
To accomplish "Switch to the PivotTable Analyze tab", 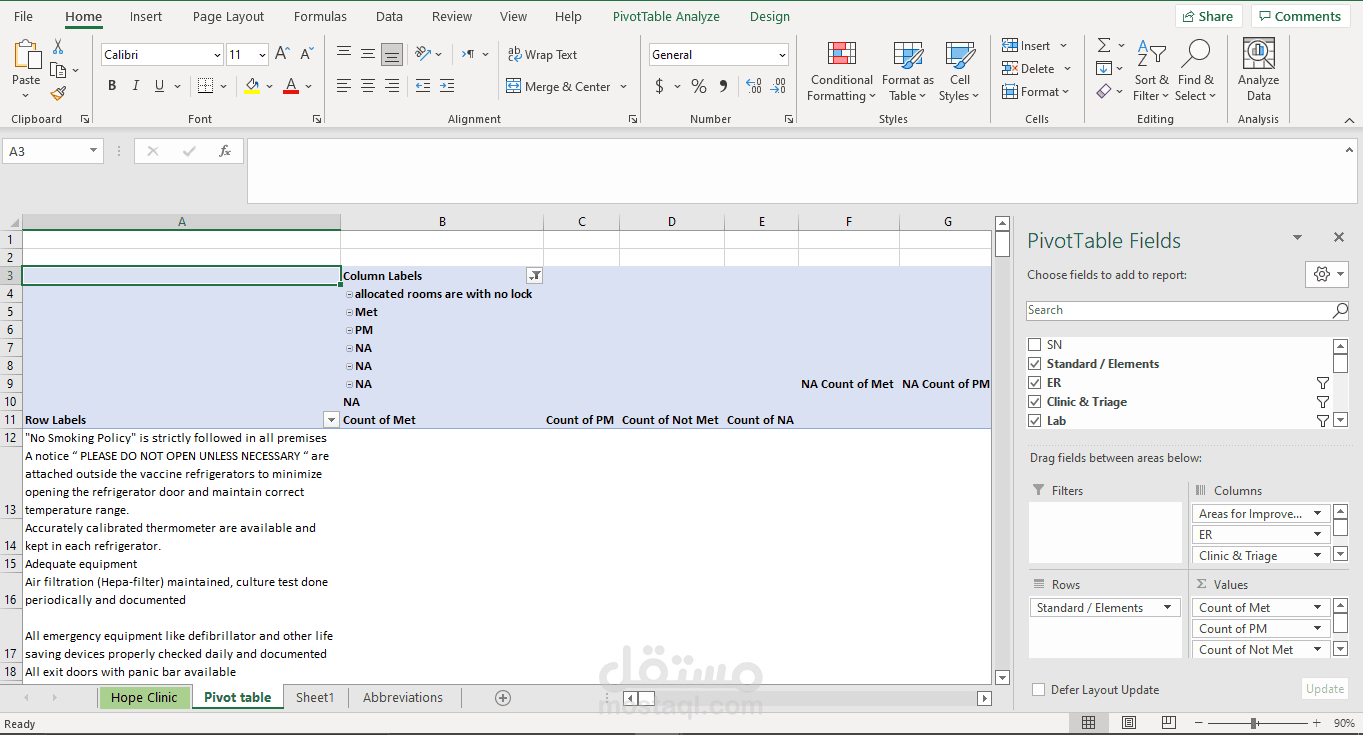I will click(x=666, y=16).
